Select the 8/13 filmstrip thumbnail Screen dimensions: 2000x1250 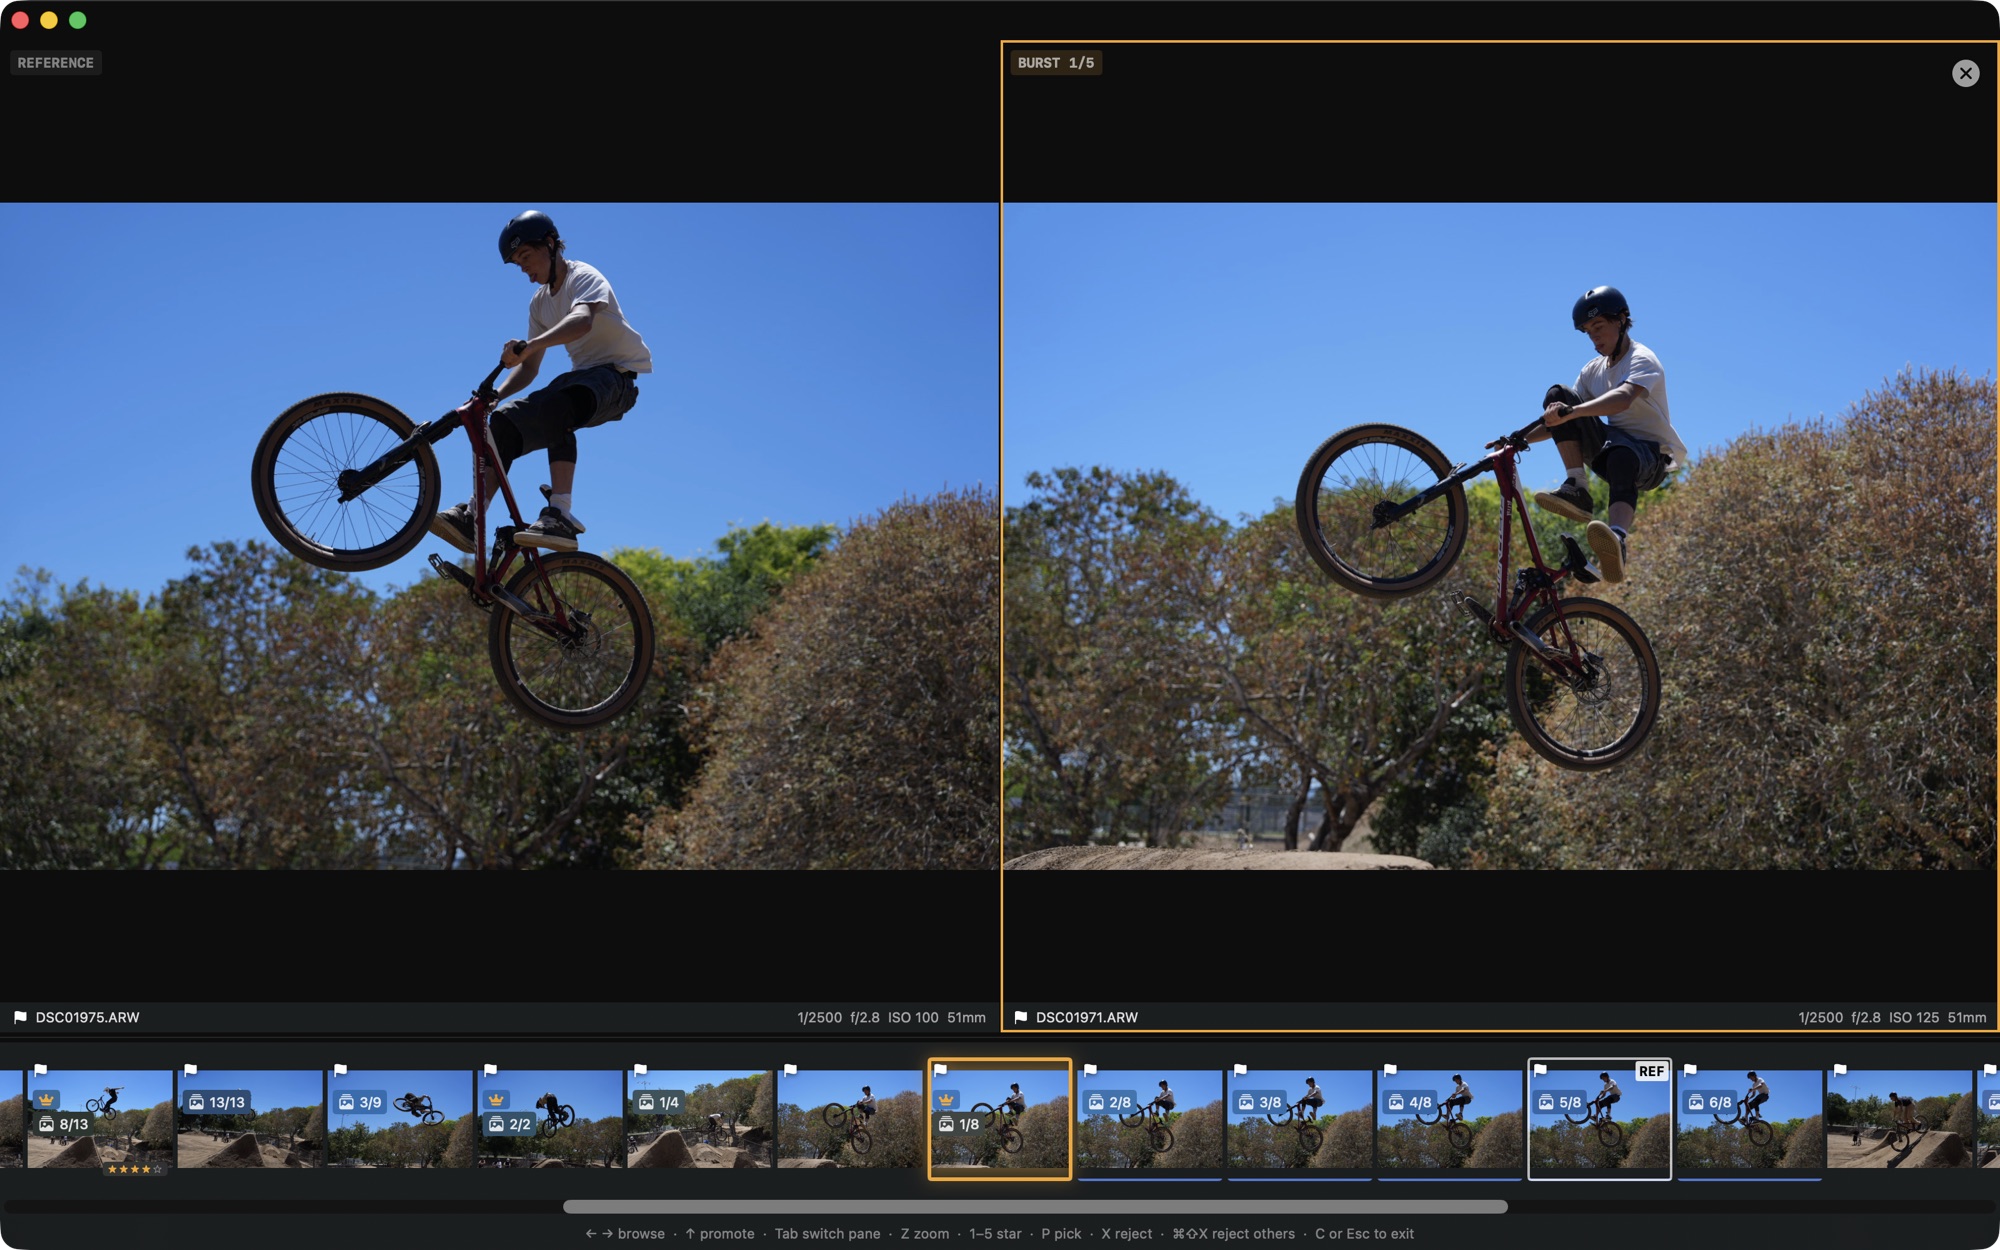coord(100,1119)
